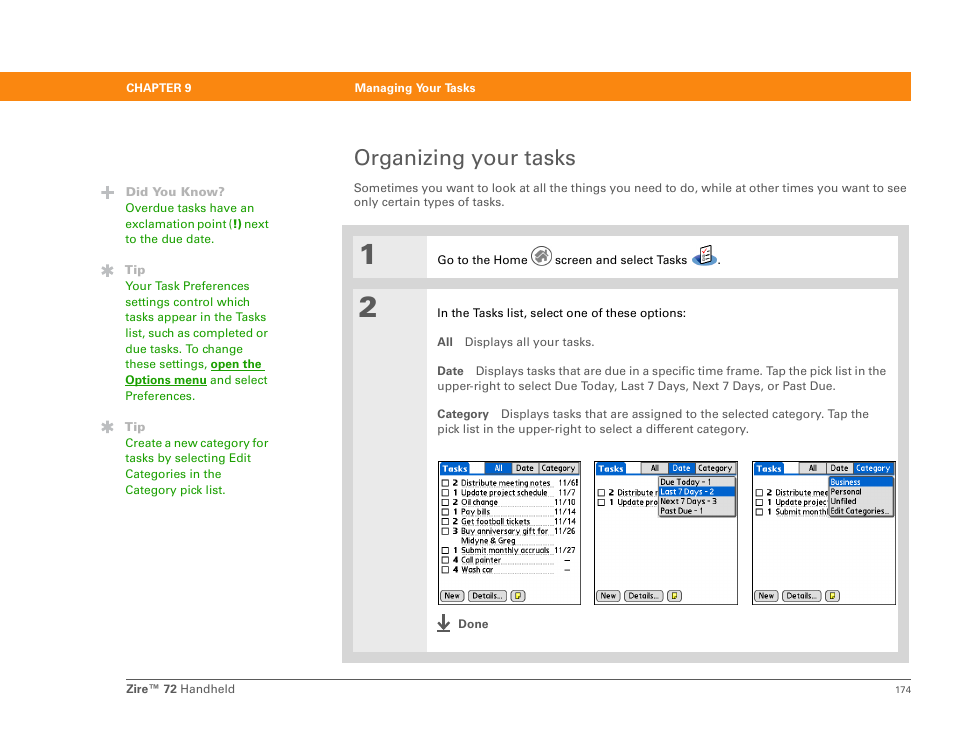The height and width of the screenshot is (738, 954).
Task: Click the page number 174
Action: point(903,690)
